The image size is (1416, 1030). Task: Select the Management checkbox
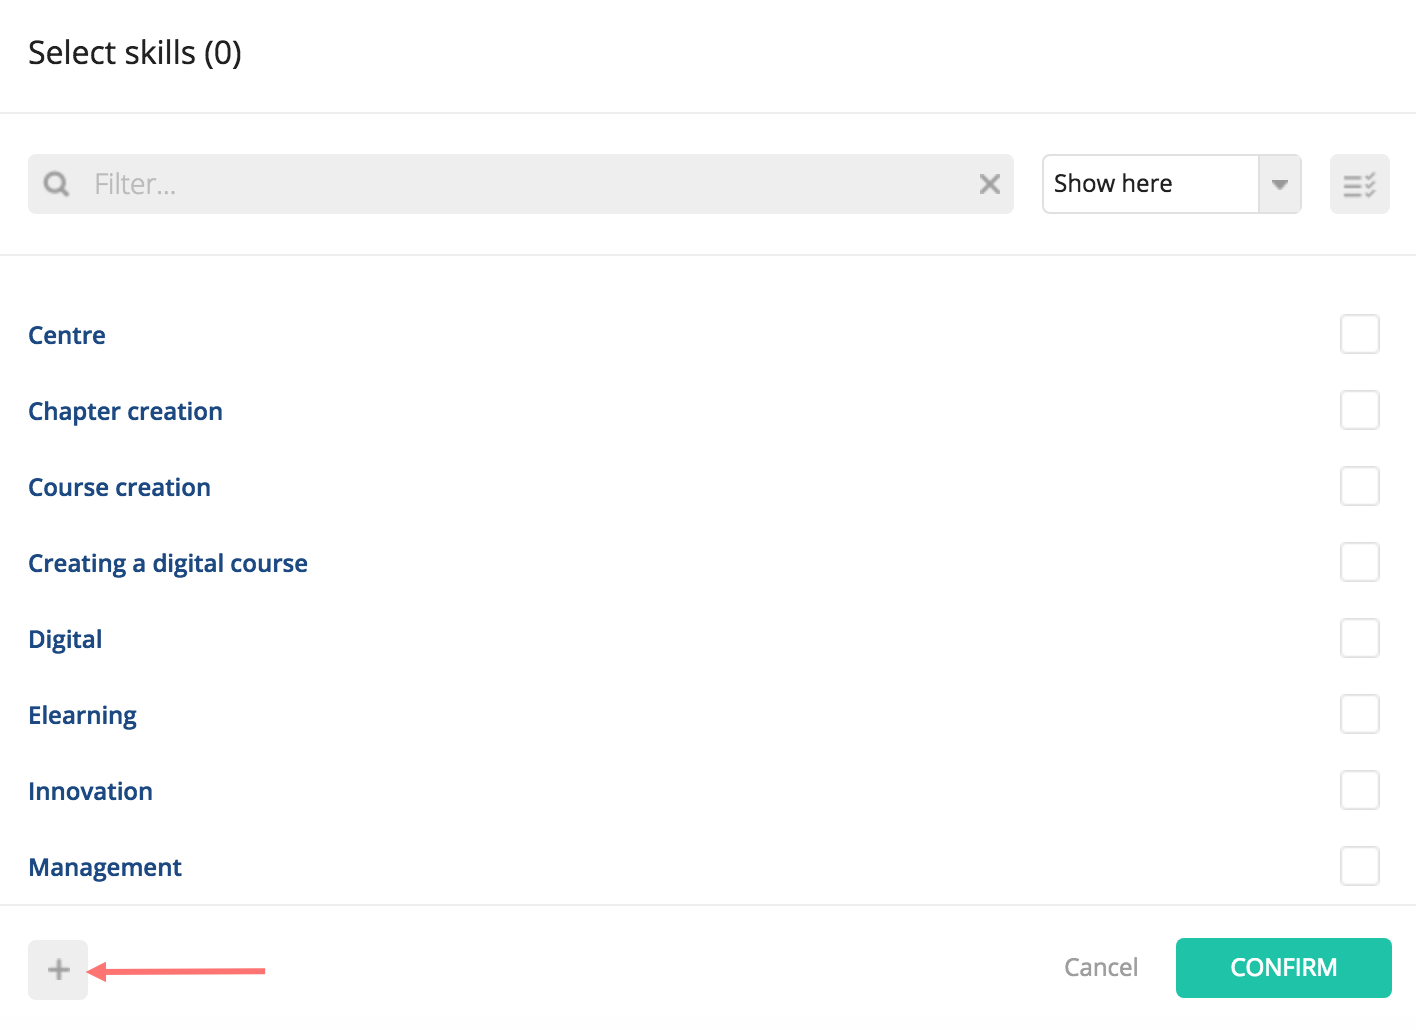[1359, 866]
